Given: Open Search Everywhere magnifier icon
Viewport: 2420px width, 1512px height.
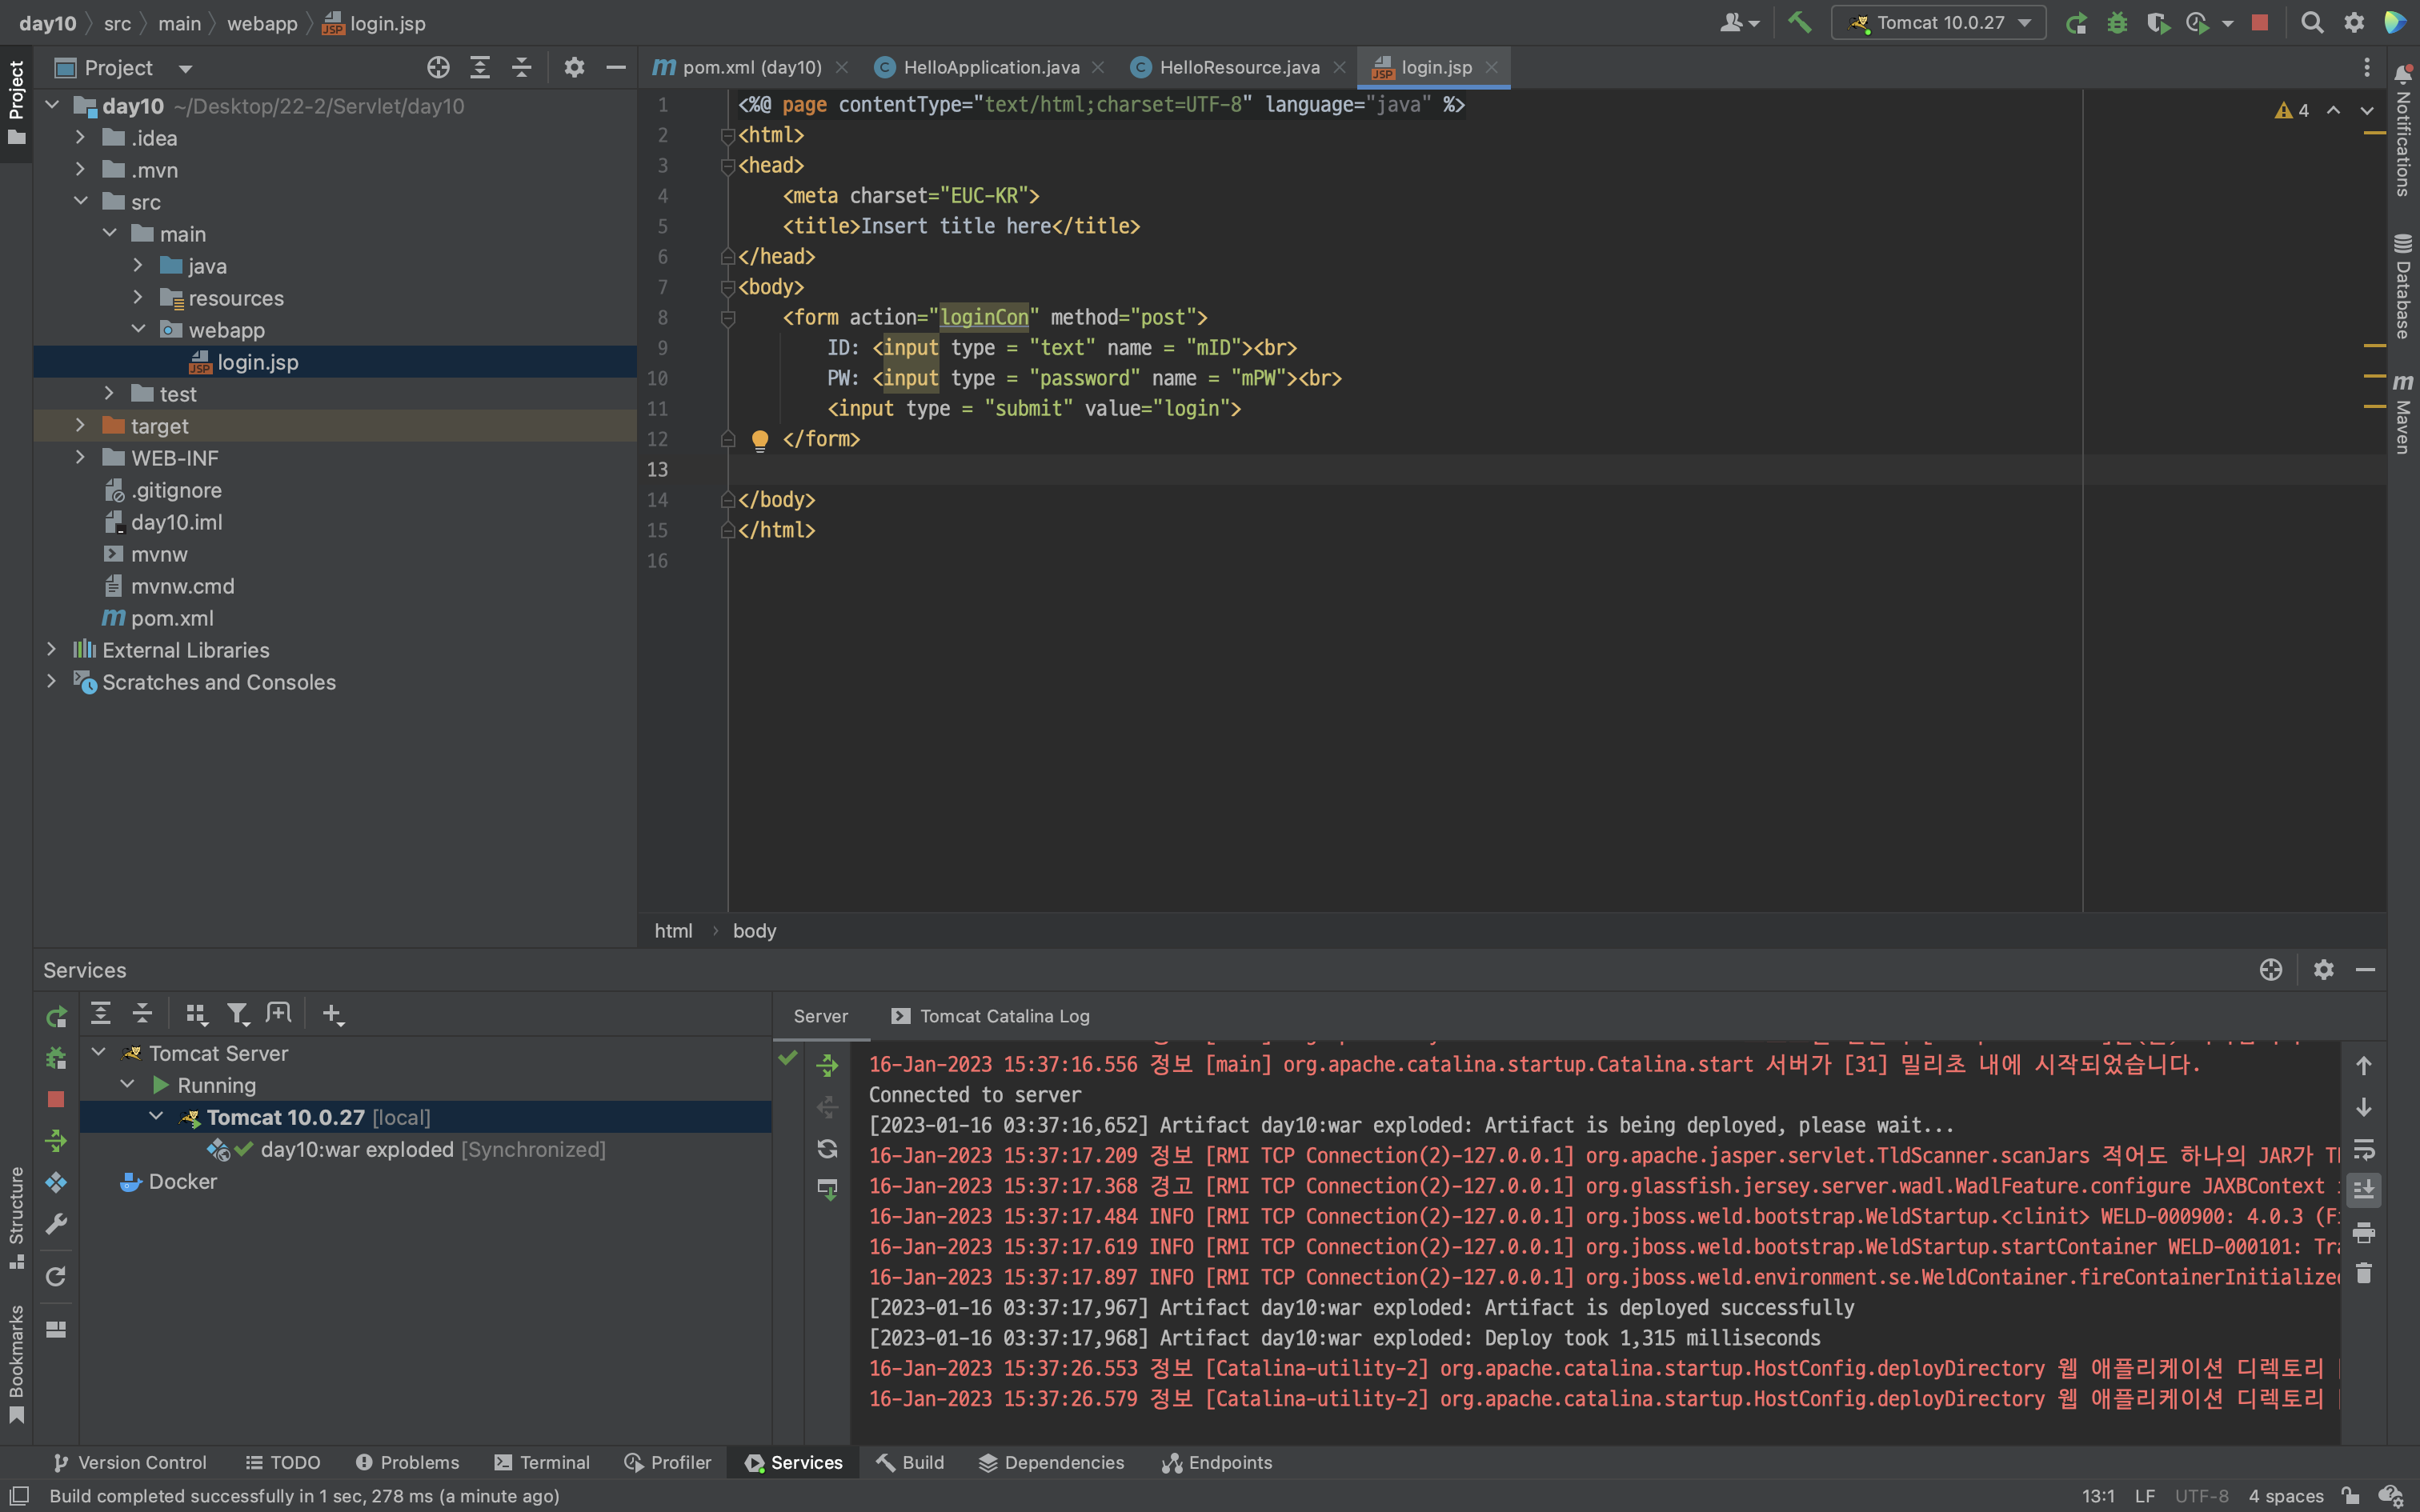Looking at the screenshot, I should [x=2312, y=22].
